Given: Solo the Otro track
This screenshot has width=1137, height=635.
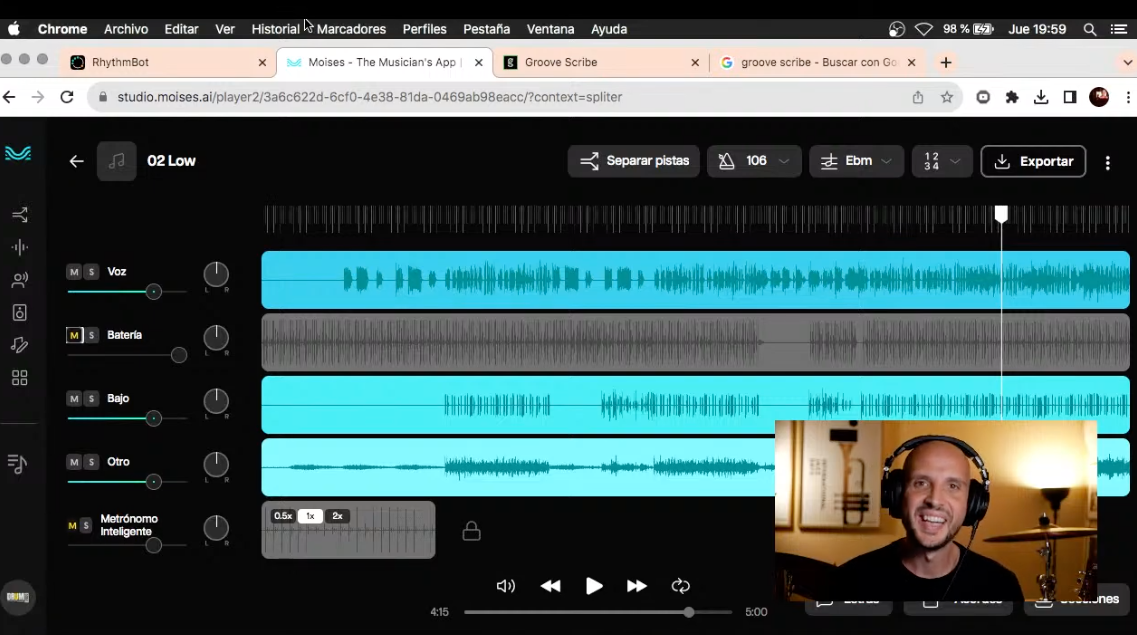Looking at the screenshot, I should coord(91,462).
